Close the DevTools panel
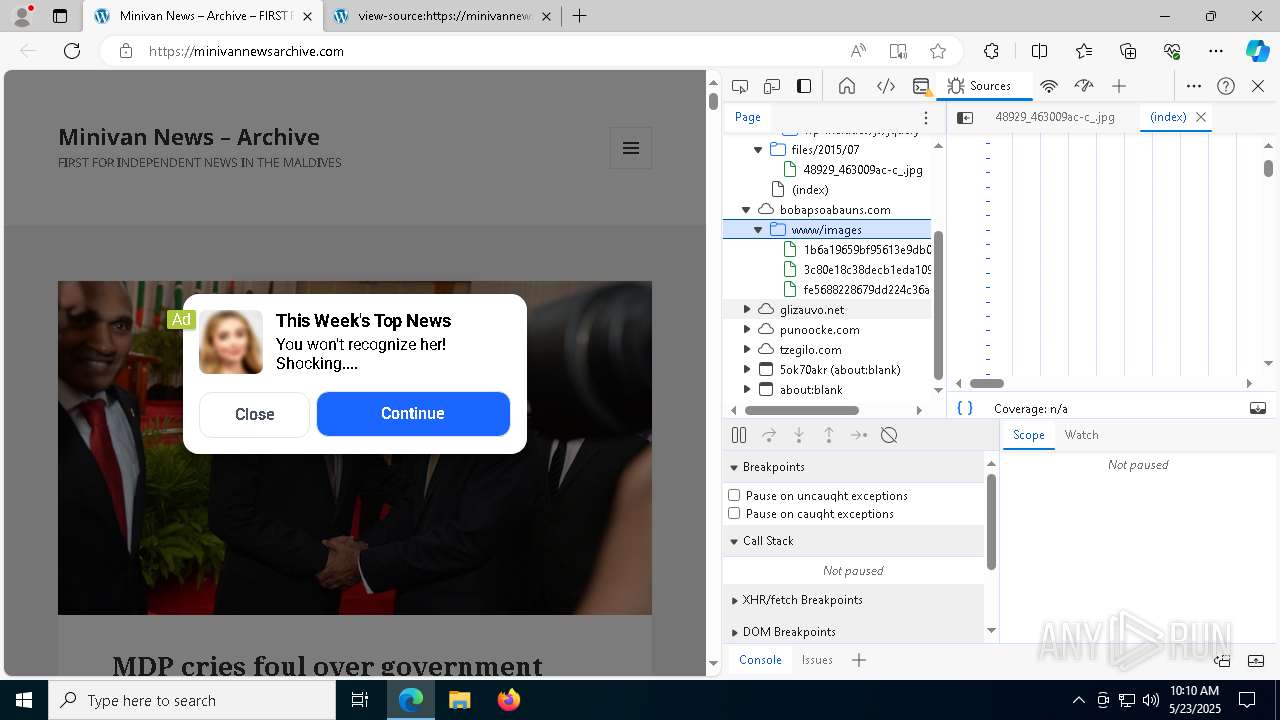Screen dimensions: 1280x720 coord(1258,86)
